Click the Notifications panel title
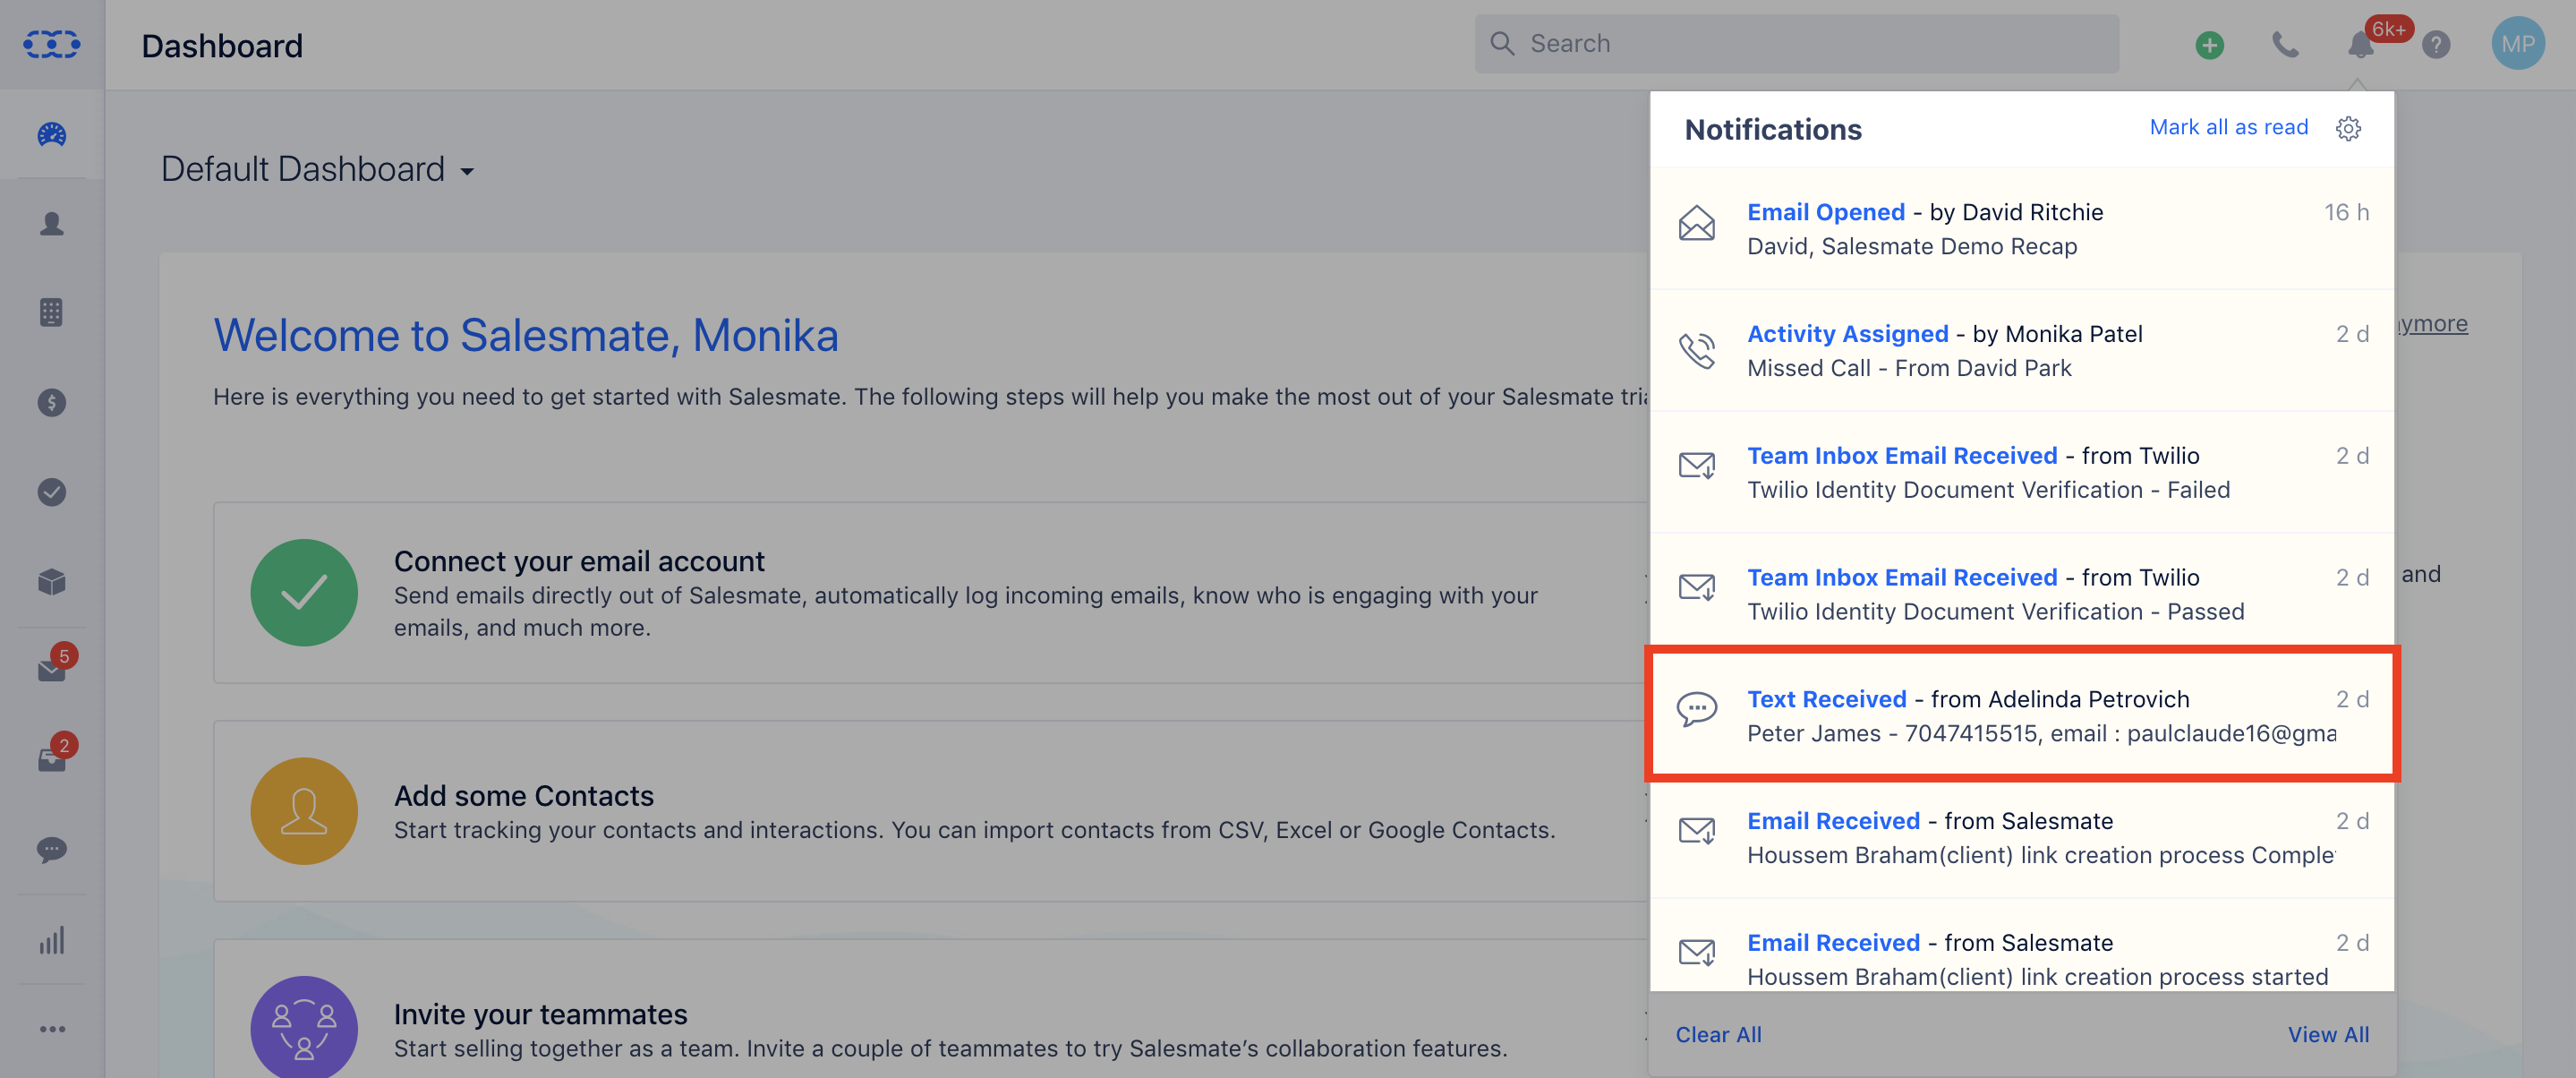 [1773, 129]
